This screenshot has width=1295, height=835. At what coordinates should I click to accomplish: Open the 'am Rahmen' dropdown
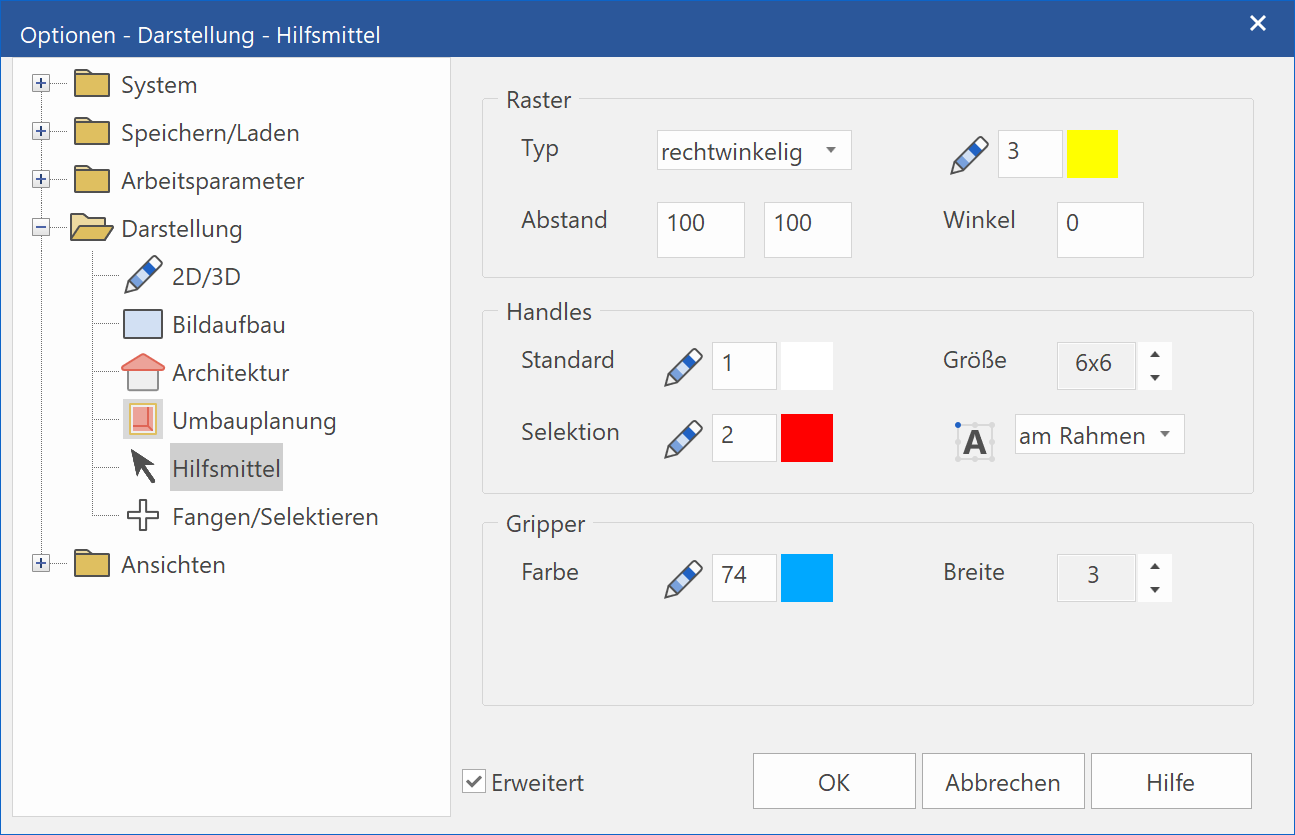tap(1099, 435)
